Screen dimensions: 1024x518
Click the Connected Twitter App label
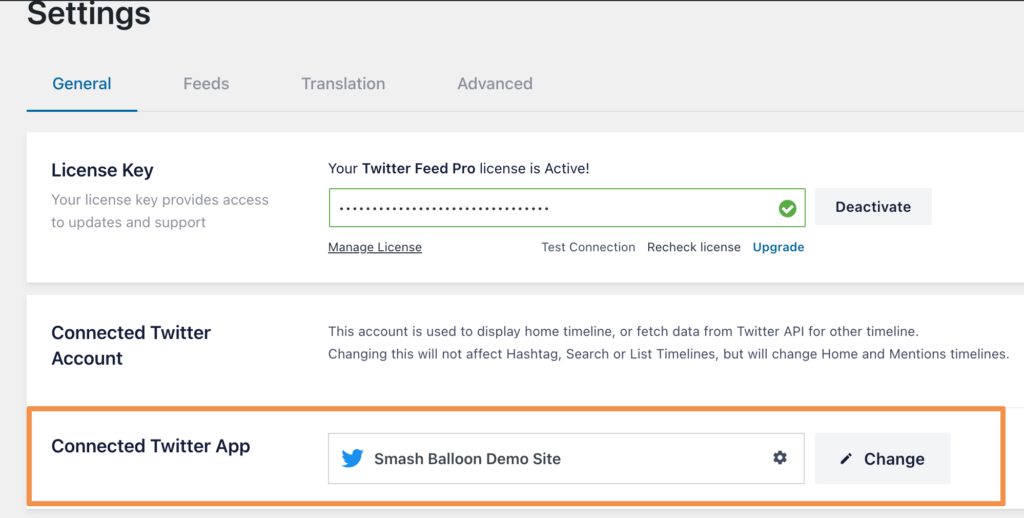tap(150, 446)
